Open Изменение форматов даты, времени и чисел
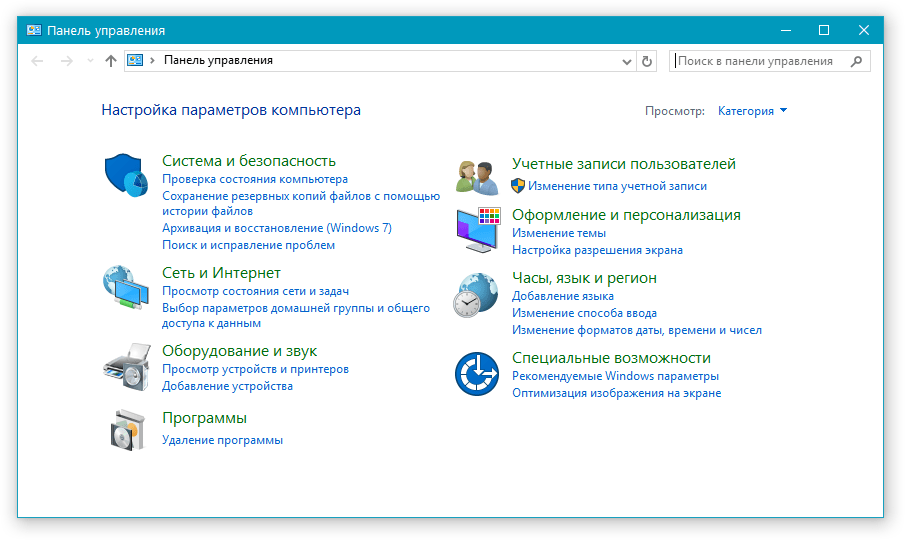The height and width of the screenshot is (540, 905). pos(637,330)
